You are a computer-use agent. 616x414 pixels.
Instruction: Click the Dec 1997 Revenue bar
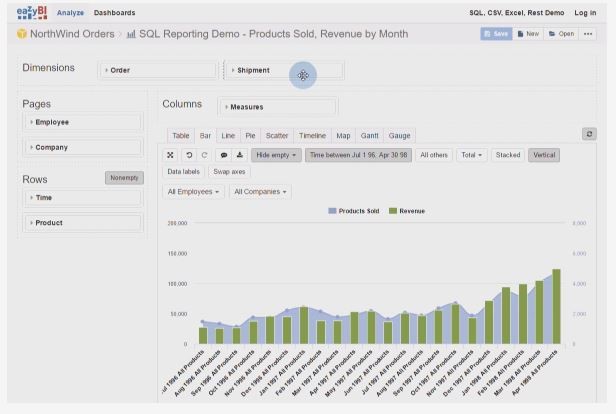489,322
